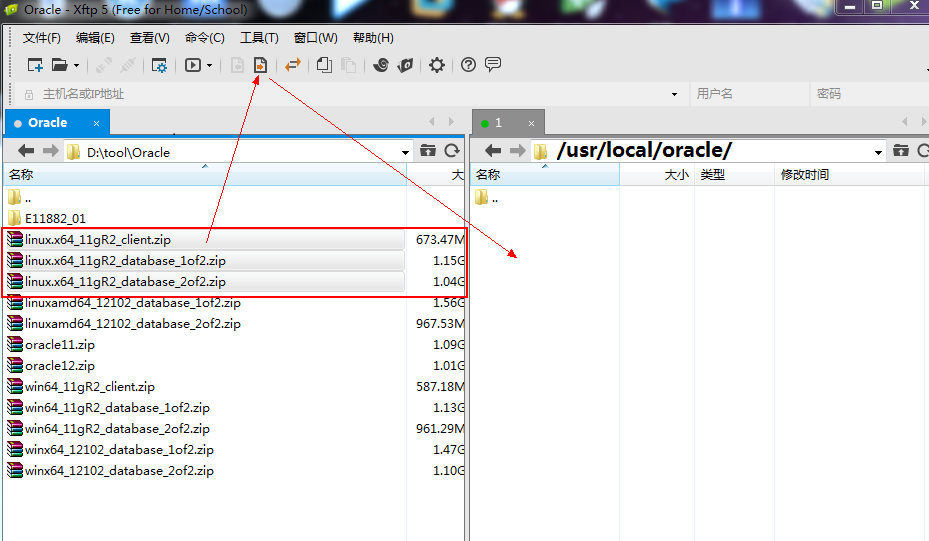The width and height of the screenshot is (929, 541).
Task: Go forward in remote pane navigation
Action: point(518,151)
